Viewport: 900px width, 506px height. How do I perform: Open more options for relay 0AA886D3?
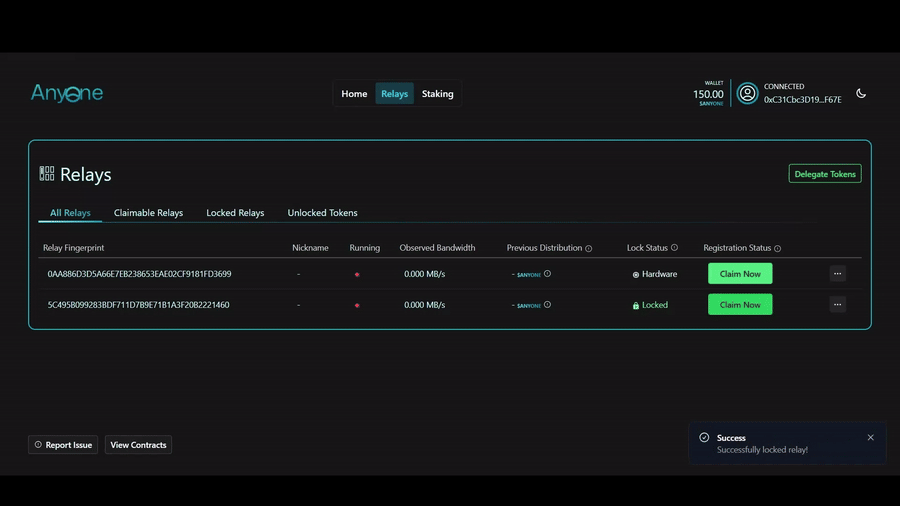[837, 274]
